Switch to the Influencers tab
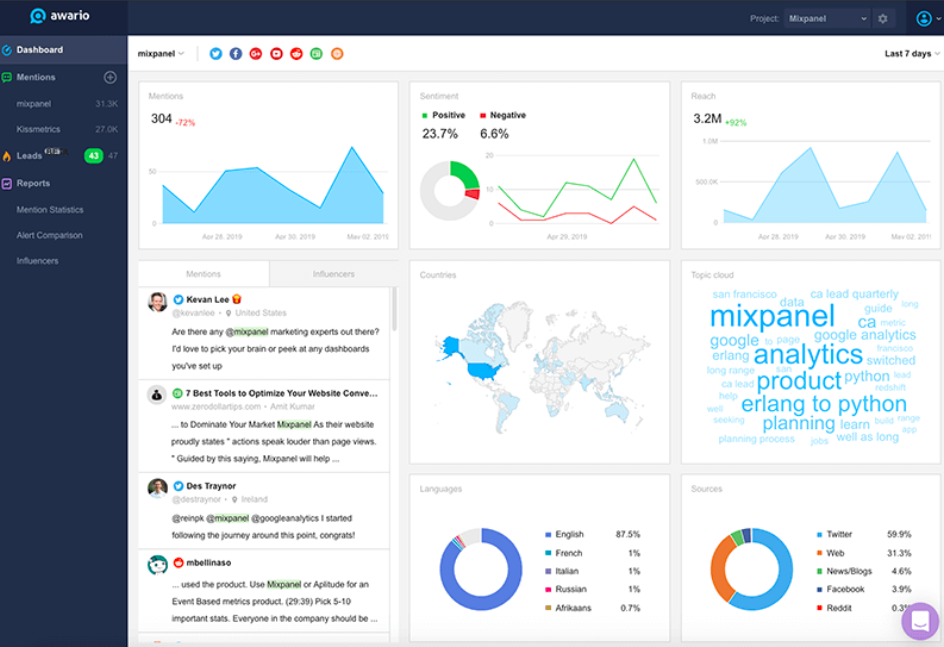Screen dimensions: 944x647 (333, 274)
